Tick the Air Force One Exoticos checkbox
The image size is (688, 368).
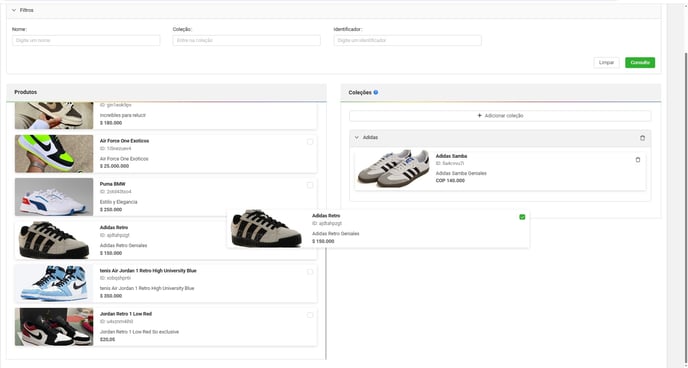[310, 142]
